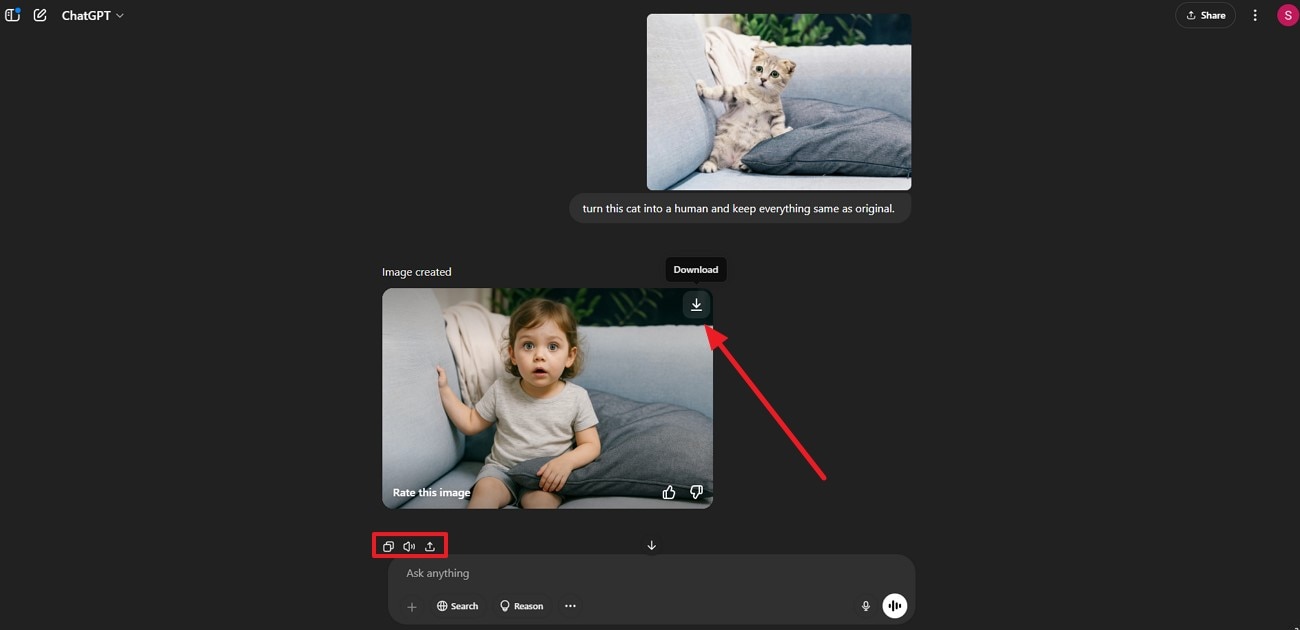Image resolution: width=1300 pixels, height=630 pixels.
Task: Click the plus icon to attach files
Action: pos(411,607)
